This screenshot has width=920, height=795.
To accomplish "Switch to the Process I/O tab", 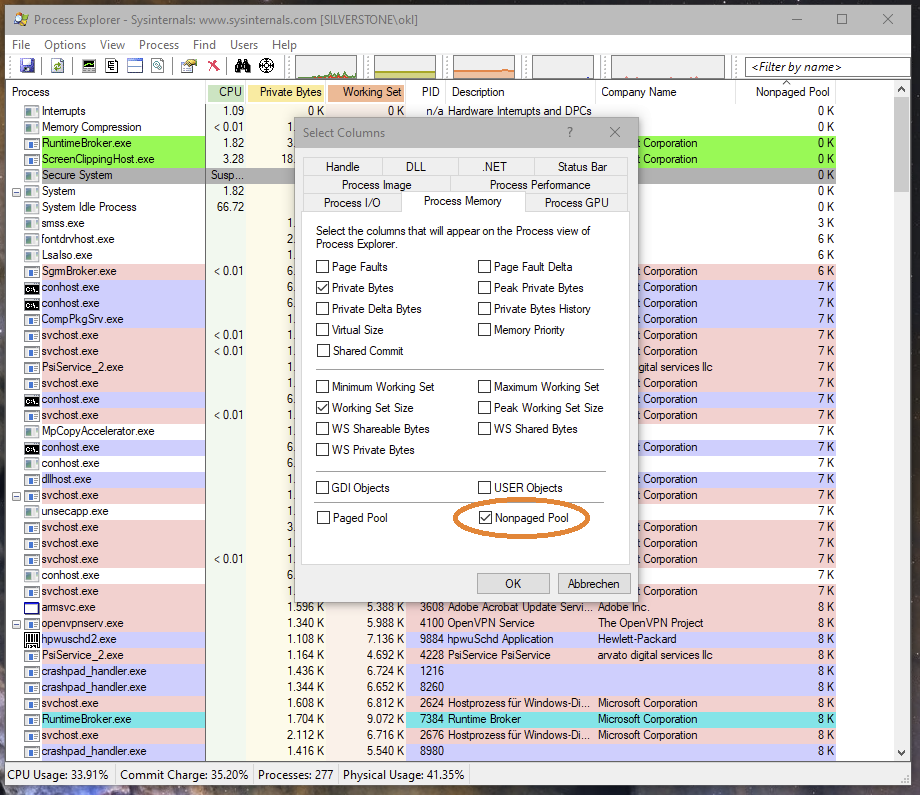I will click(352, 202).
